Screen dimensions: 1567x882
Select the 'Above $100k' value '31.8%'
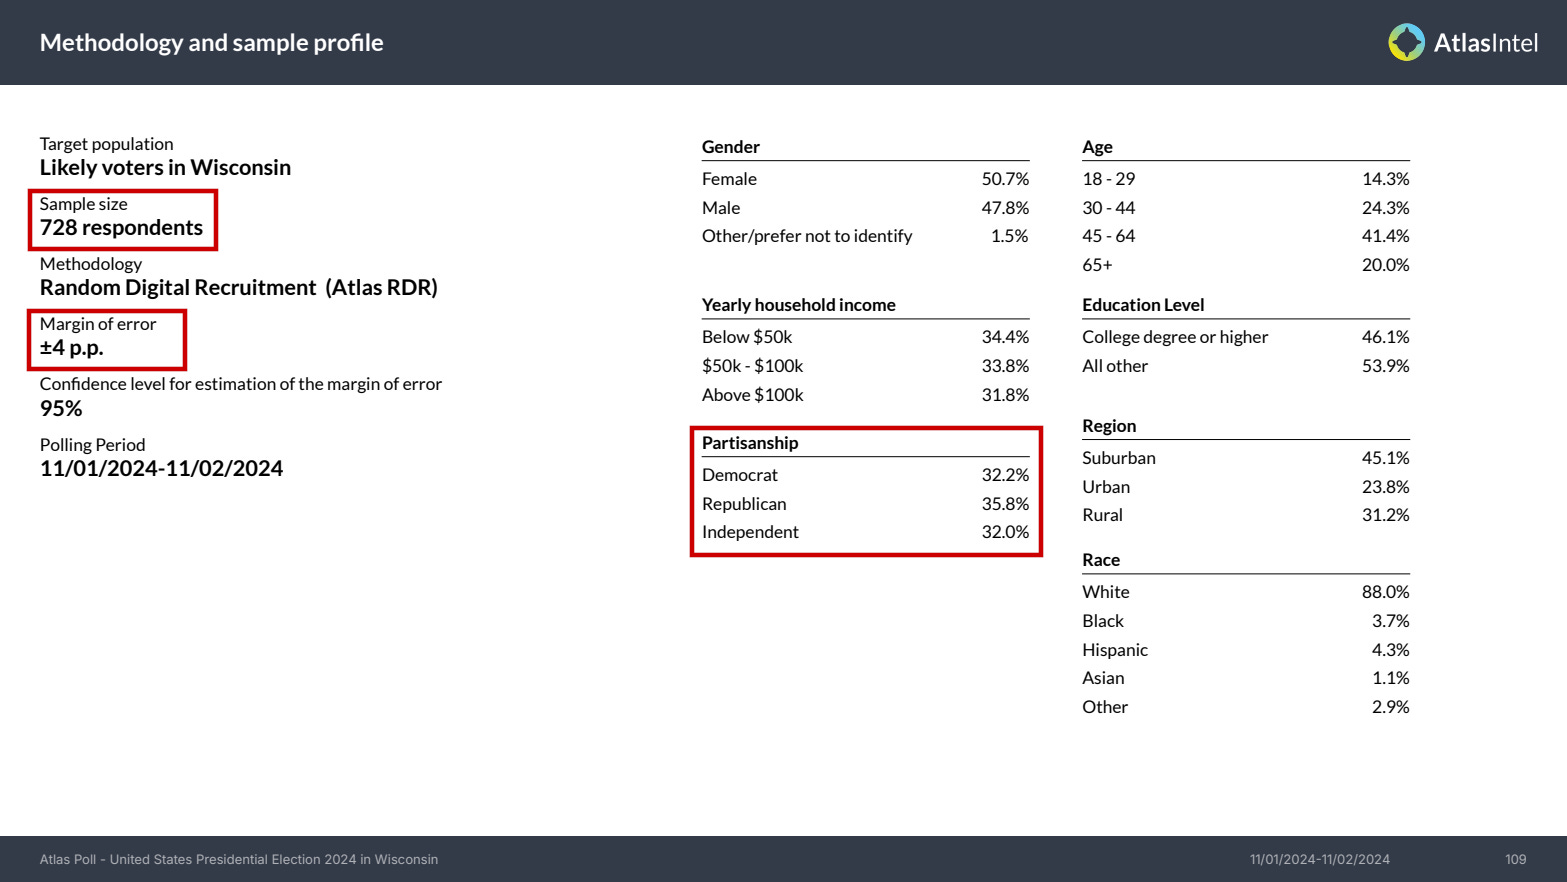point(1005,395)
